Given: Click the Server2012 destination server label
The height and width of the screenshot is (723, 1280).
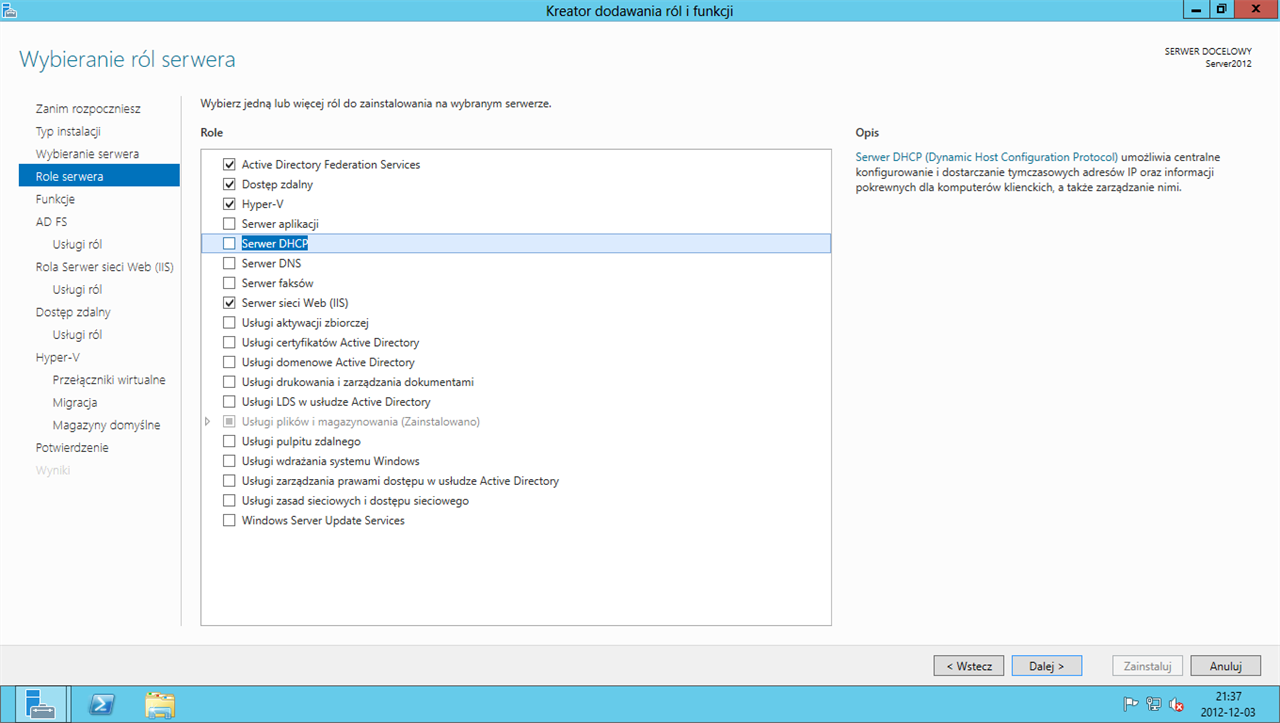Looking at the screenshot, I should 1228,63.
